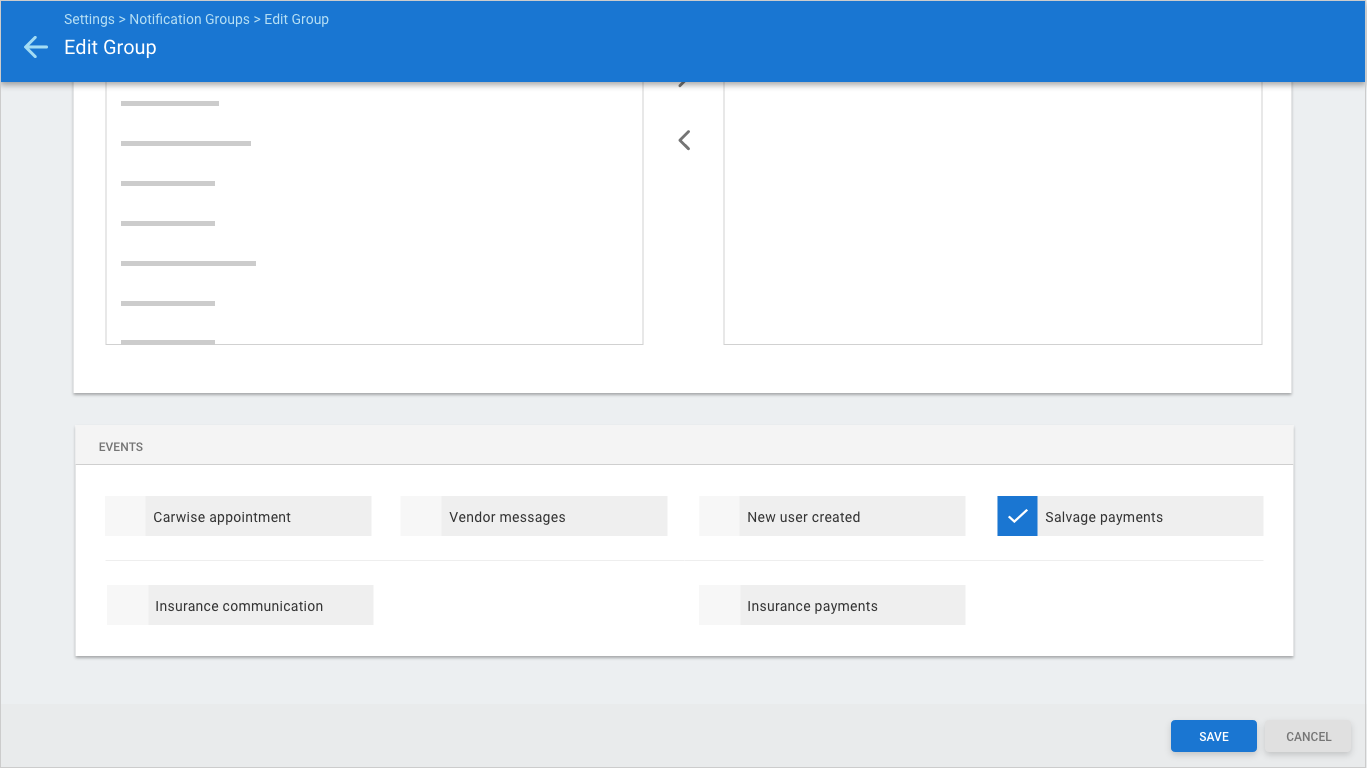Image resolution: width=1367 pixels, height=768 pixels.
Task: Pick the longest placeholder item in left list
Action: click(188, 264)
